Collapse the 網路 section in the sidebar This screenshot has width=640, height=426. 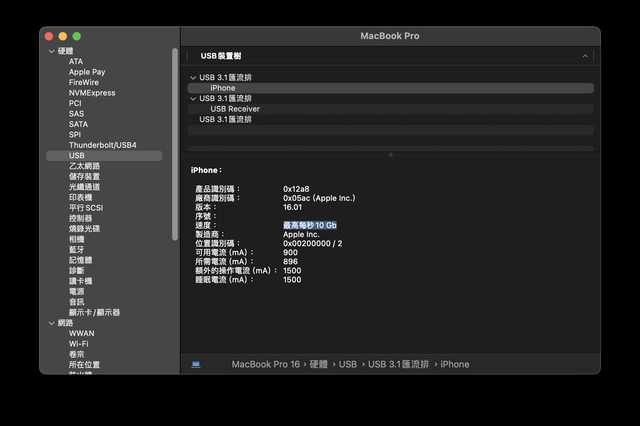point(52,323)
